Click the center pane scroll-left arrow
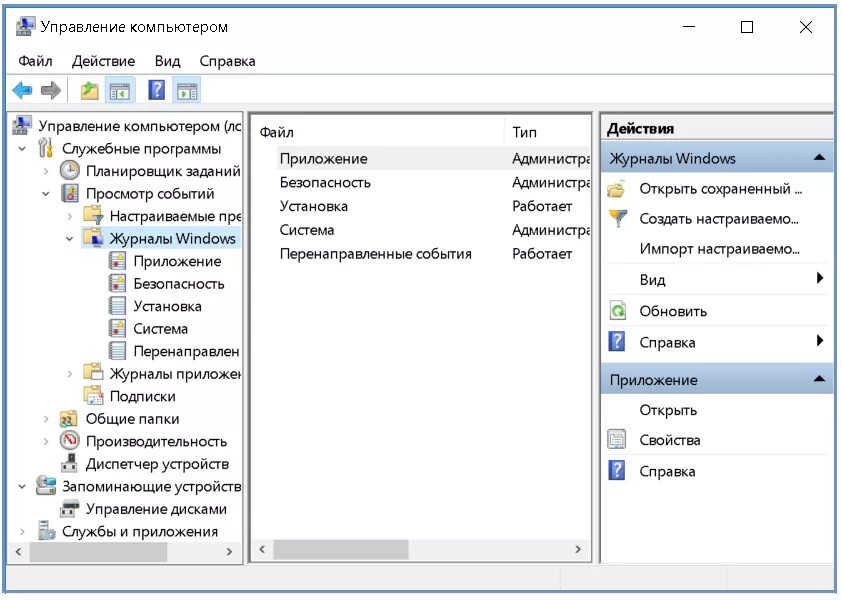Screen dimensions: 842x600 pos(262,549)
